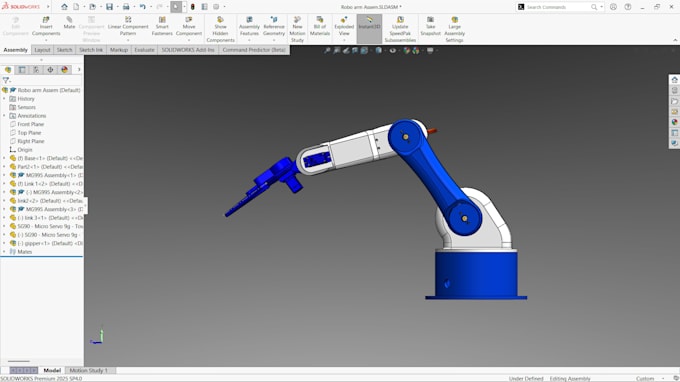This screenshot has width=680, height=382.
Task: Switch to the Markup tab
Action: click(x=119, y=50)
